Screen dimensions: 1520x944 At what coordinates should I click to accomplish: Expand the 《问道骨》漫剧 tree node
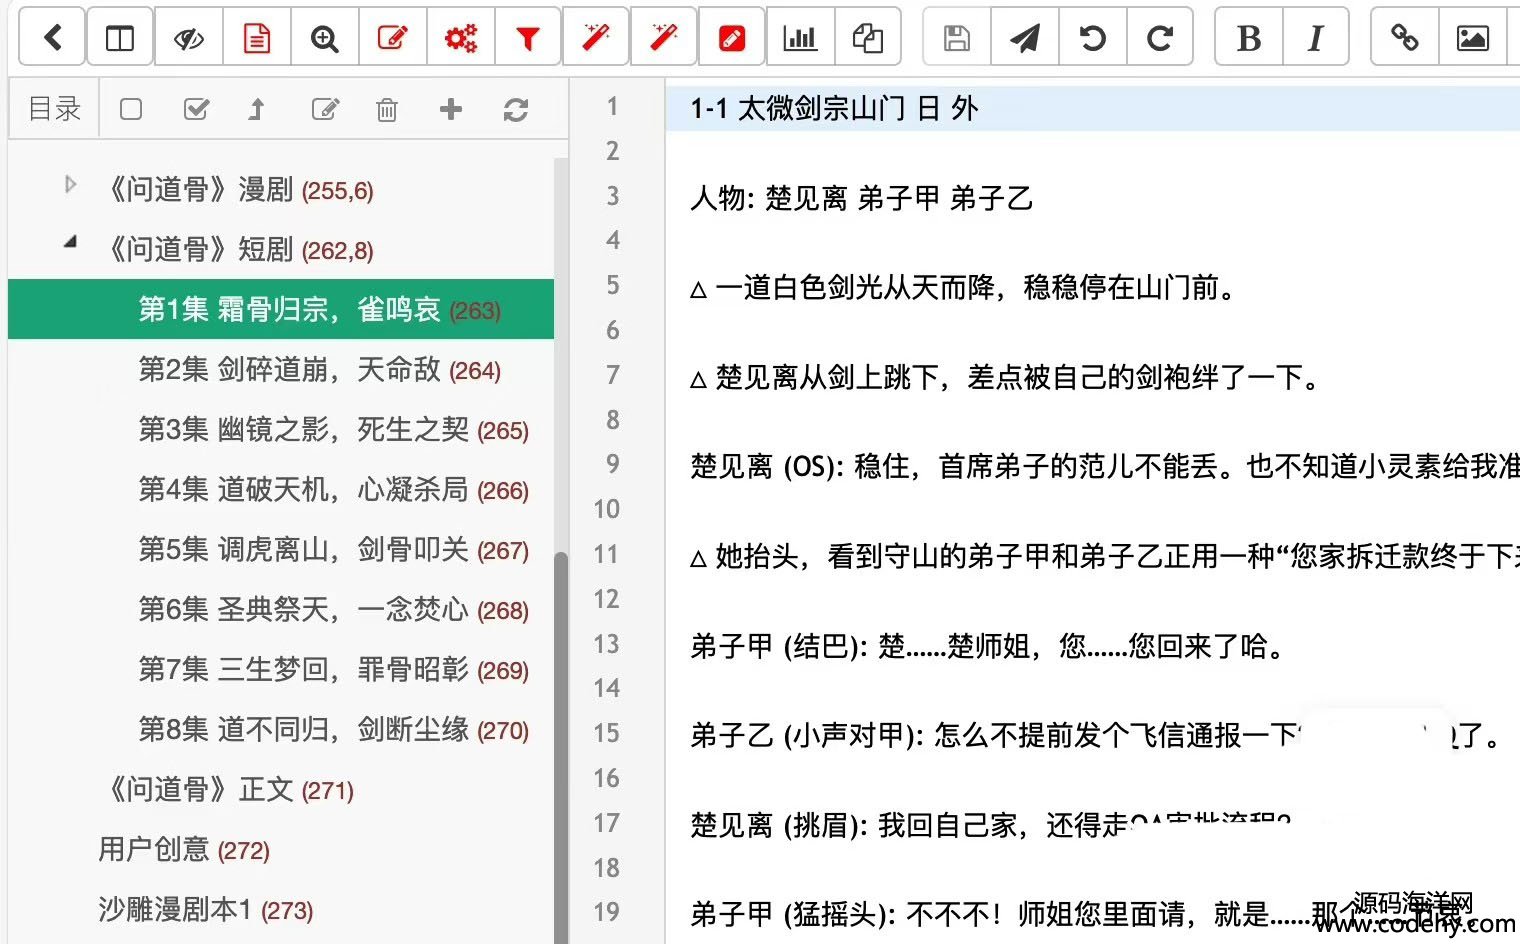[x=70, y=185]
